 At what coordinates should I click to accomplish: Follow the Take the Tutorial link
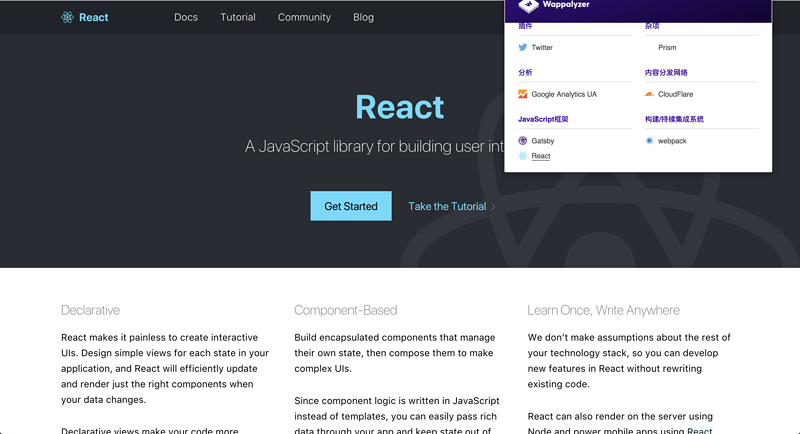click(447, 207)
